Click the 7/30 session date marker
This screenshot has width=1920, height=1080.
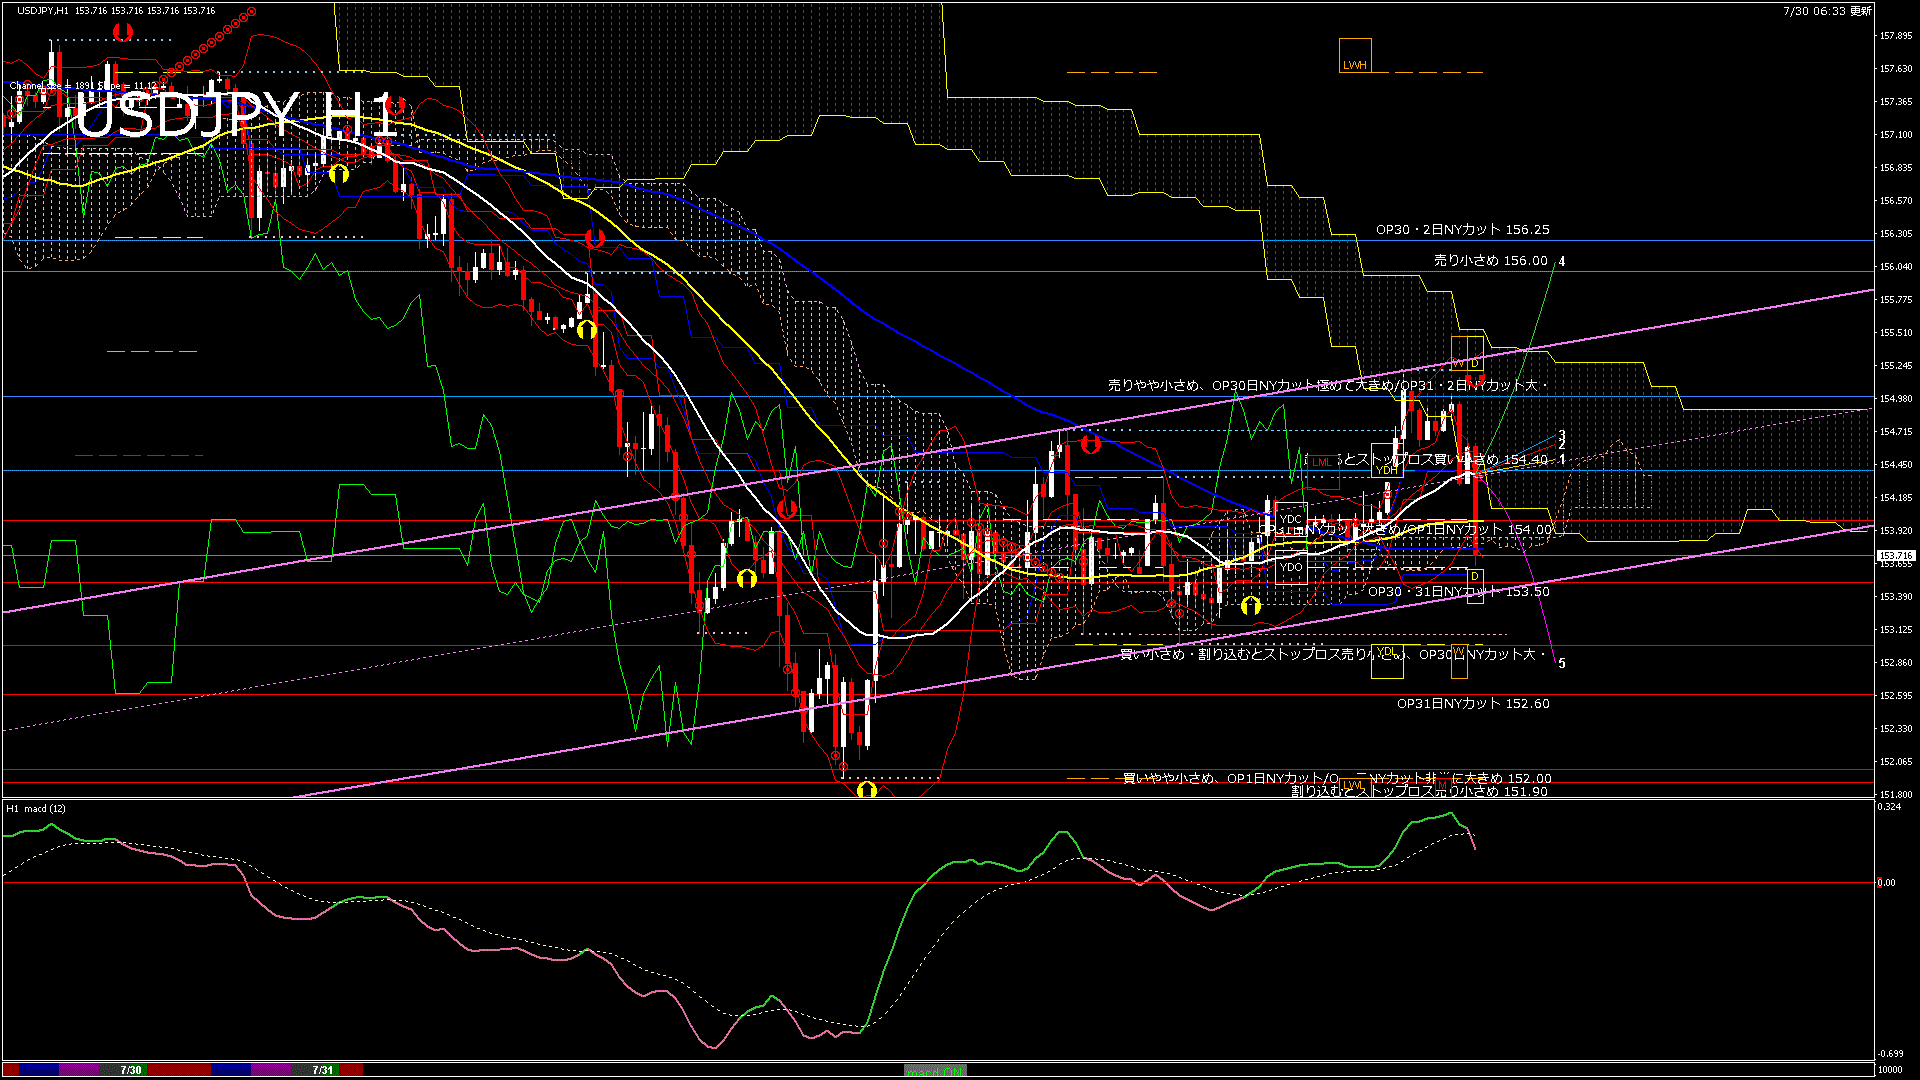click(x=131, y=1070)
